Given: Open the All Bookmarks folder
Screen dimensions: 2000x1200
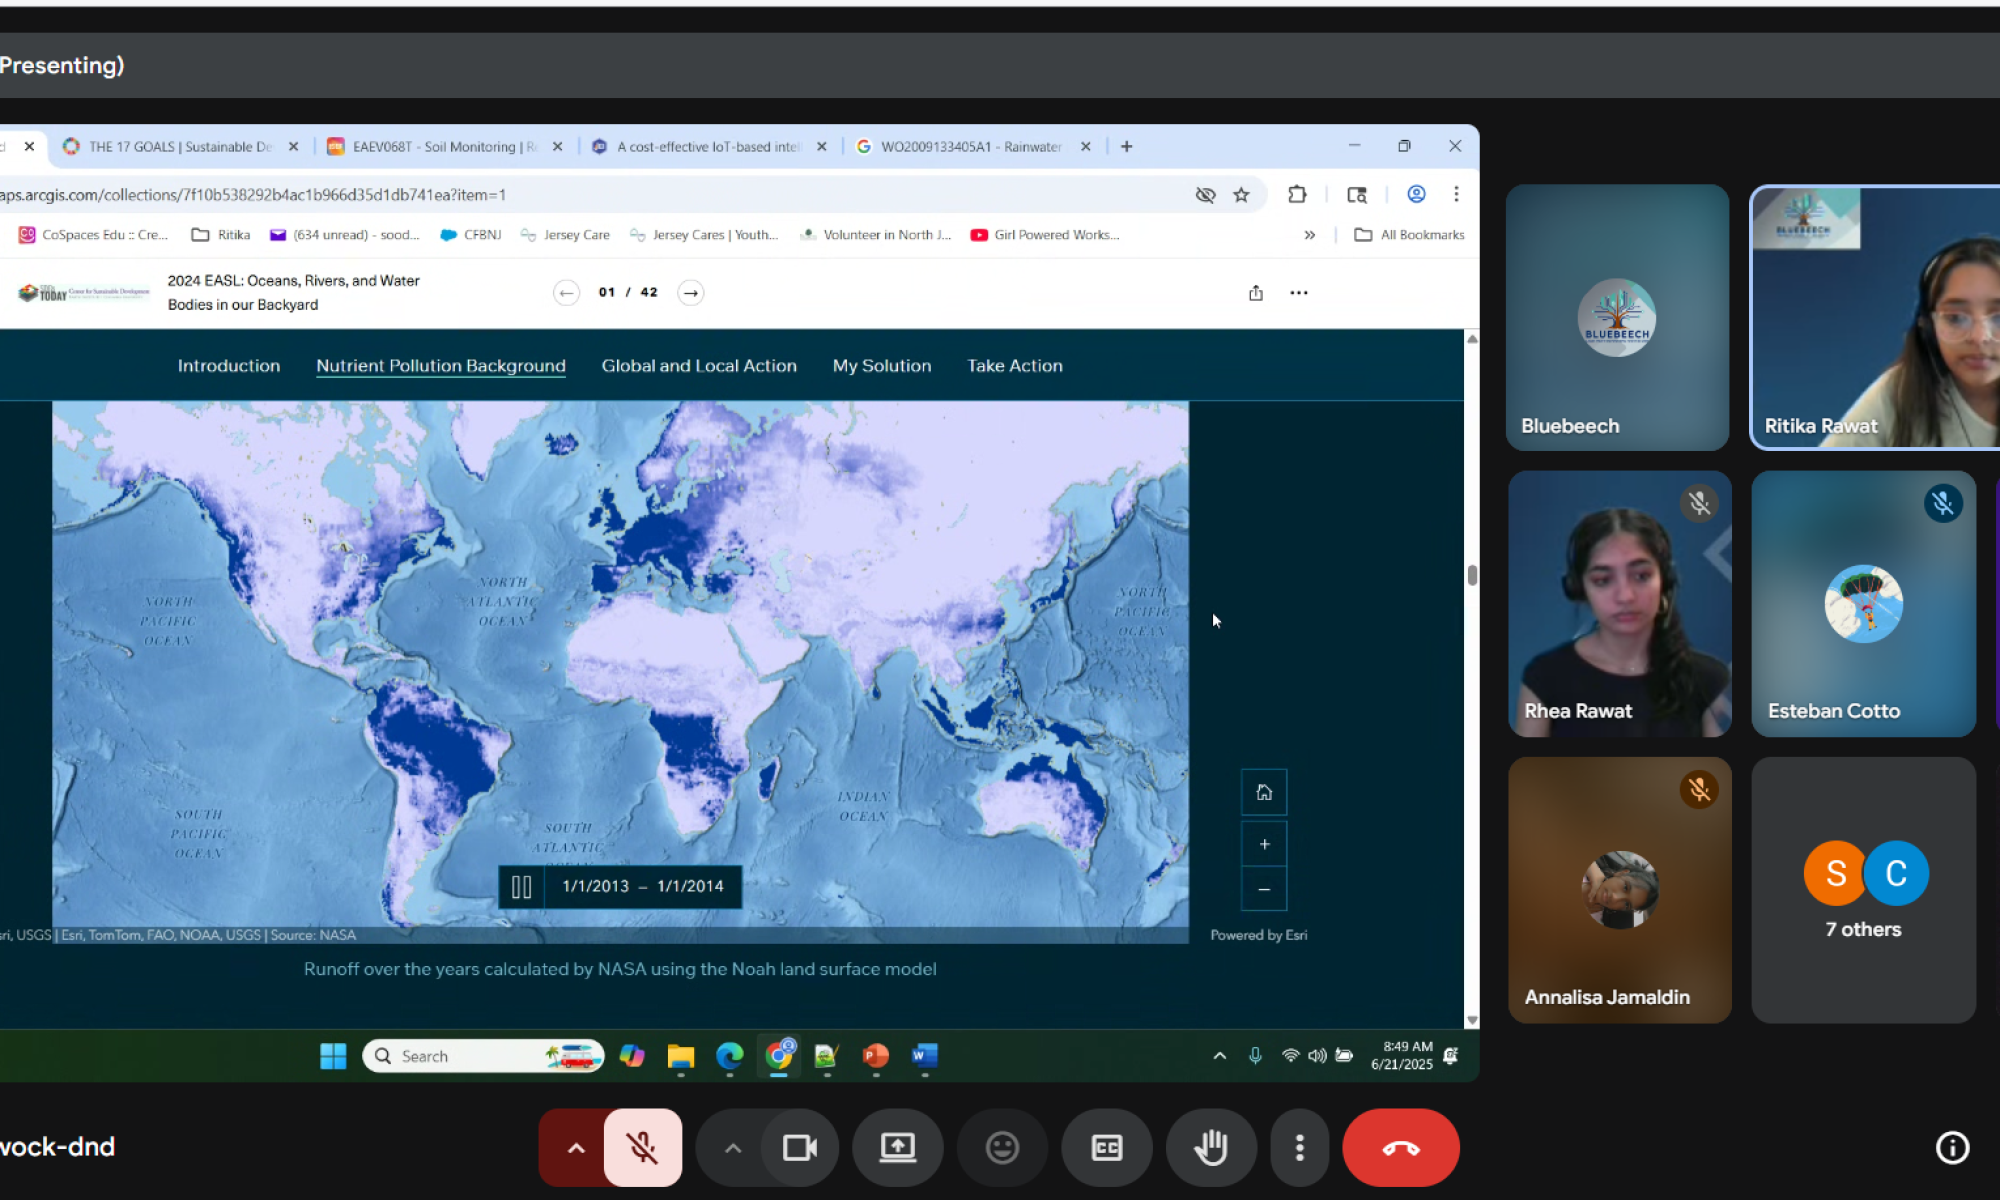Looking at the screenshot, I should (1409, 235).
